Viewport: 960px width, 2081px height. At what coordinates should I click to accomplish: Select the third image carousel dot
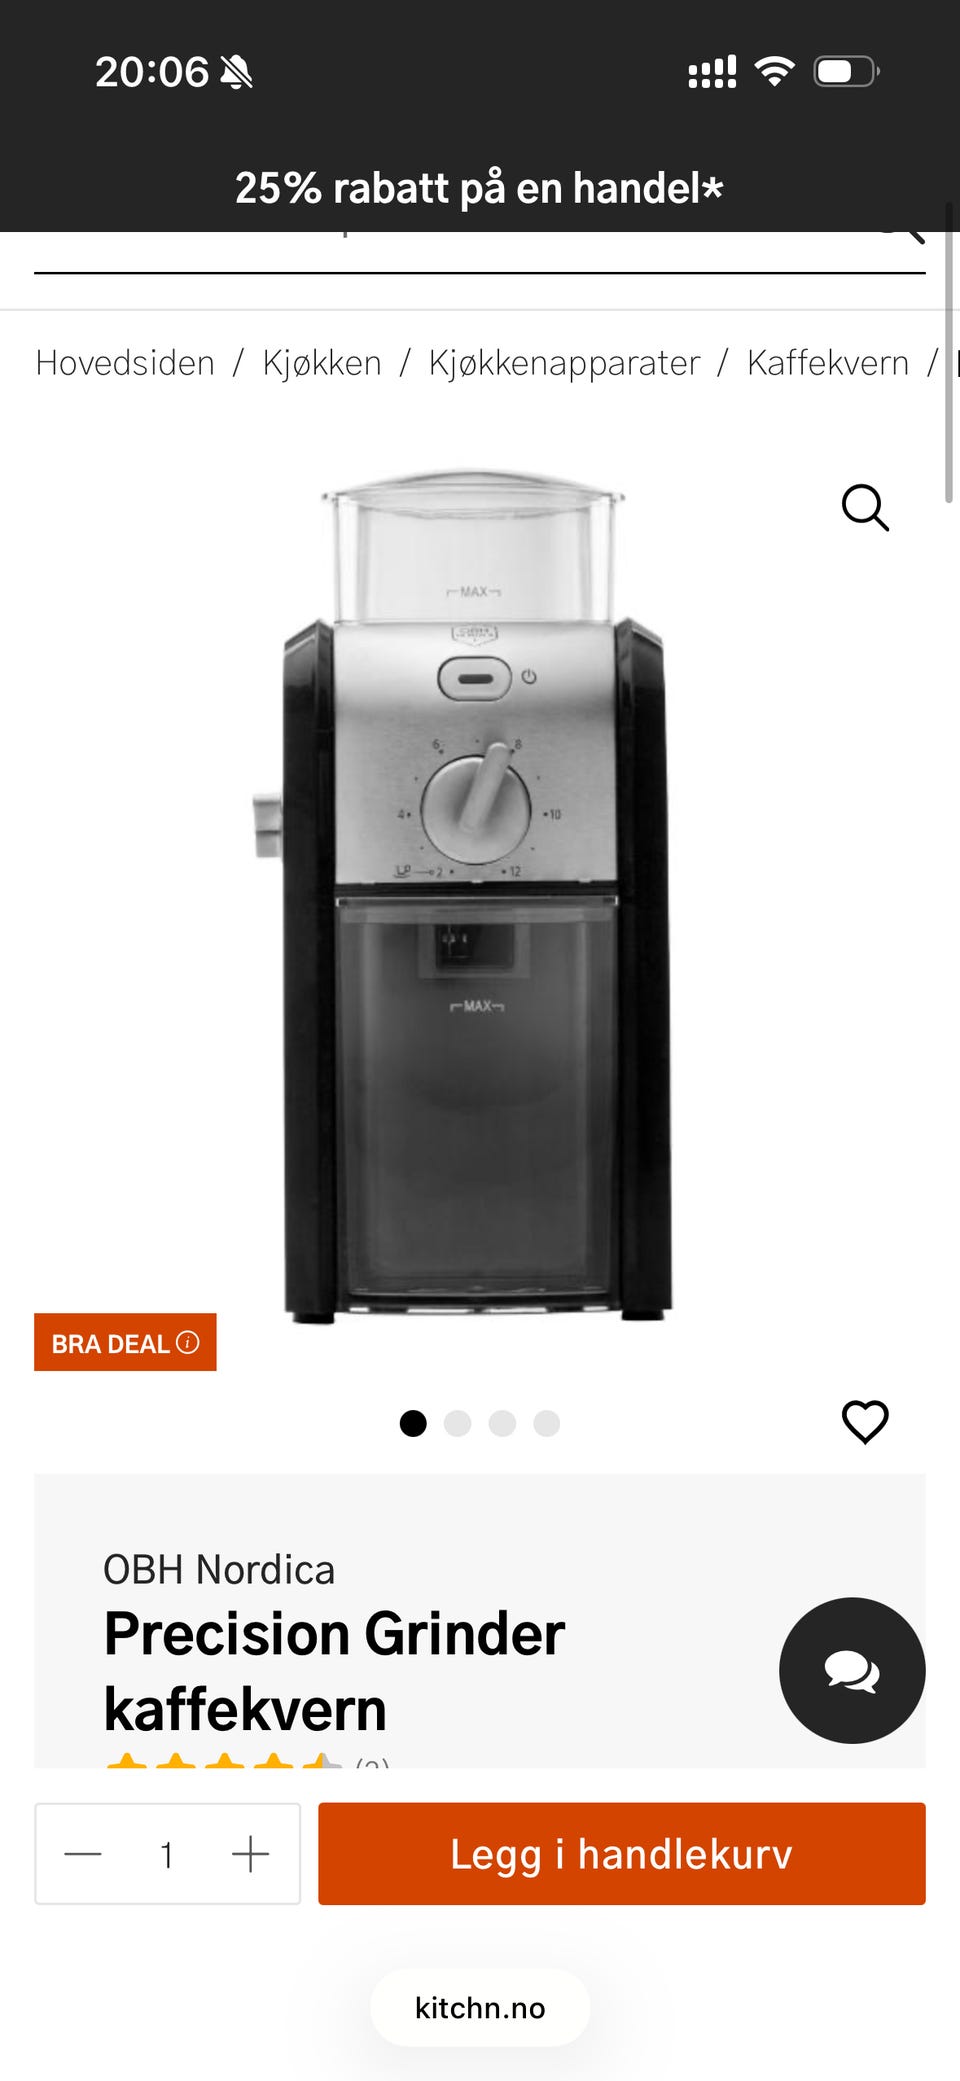tap(502, 1423)
